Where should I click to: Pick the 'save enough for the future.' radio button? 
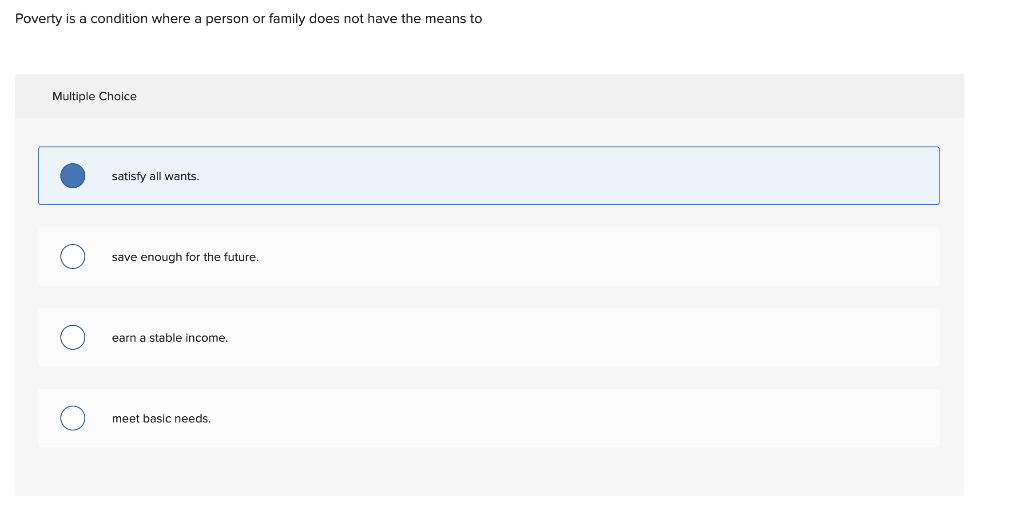pyautogui.click(x=72, y=257)
